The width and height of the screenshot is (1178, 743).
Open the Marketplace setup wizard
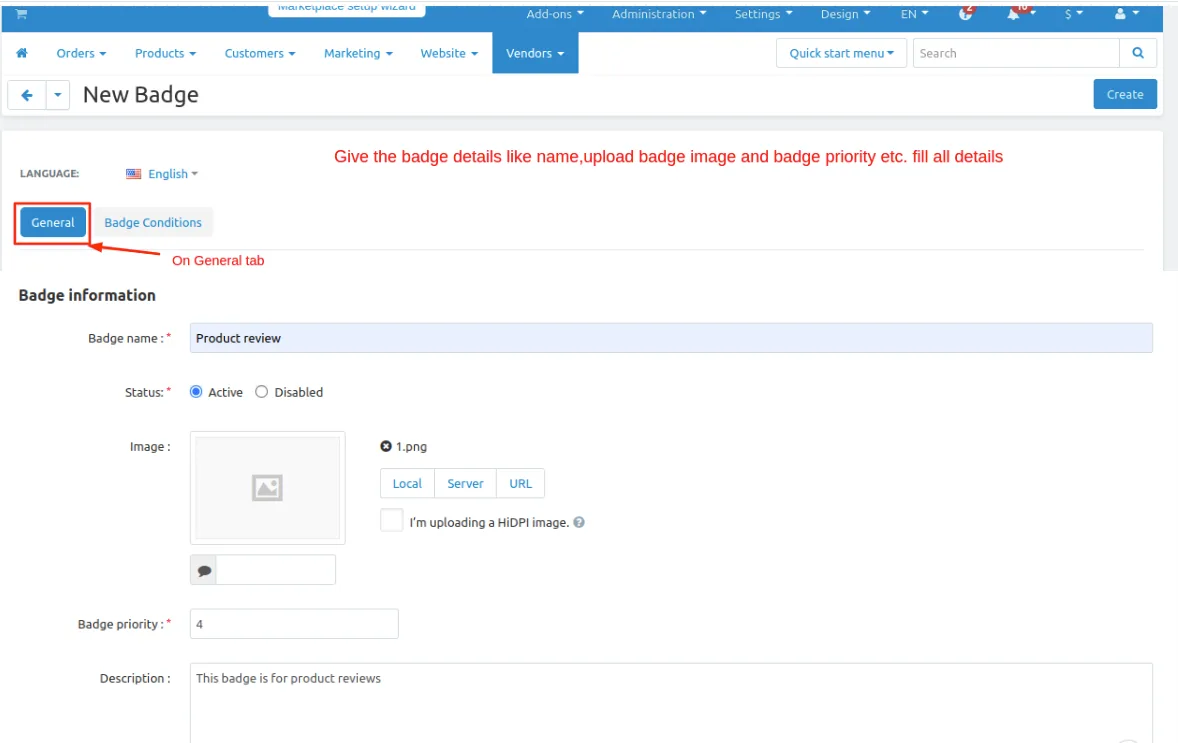point(346,9)
